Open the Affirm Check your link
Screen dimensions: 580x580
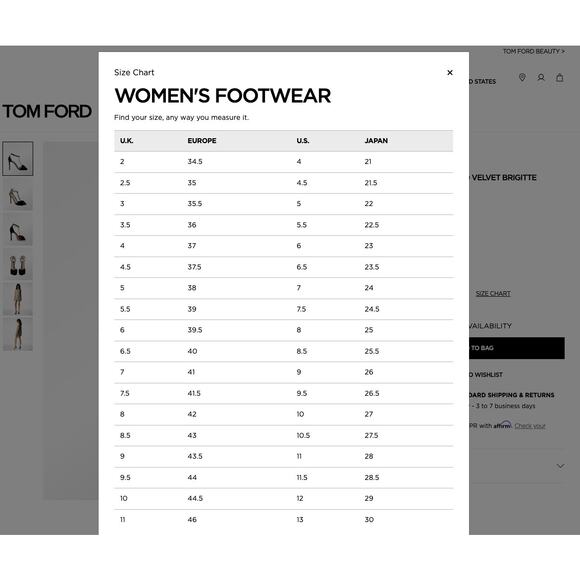click(x=530, y=426)
